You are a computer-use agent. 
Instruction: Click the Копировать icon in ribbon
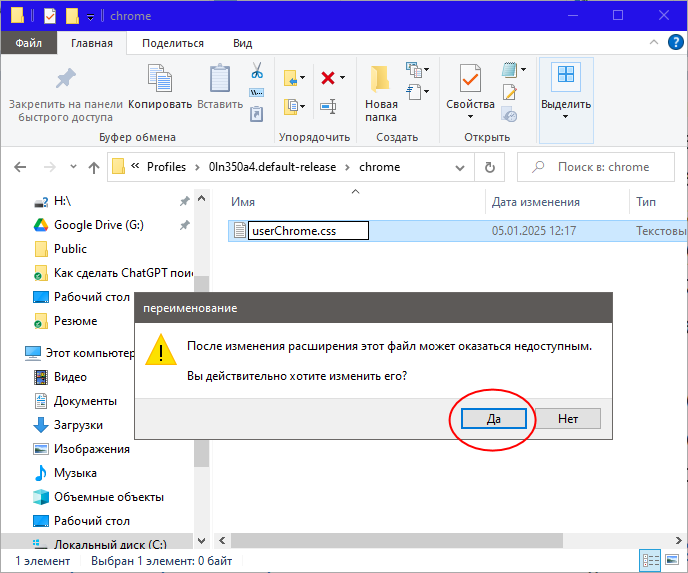point(160,78)
